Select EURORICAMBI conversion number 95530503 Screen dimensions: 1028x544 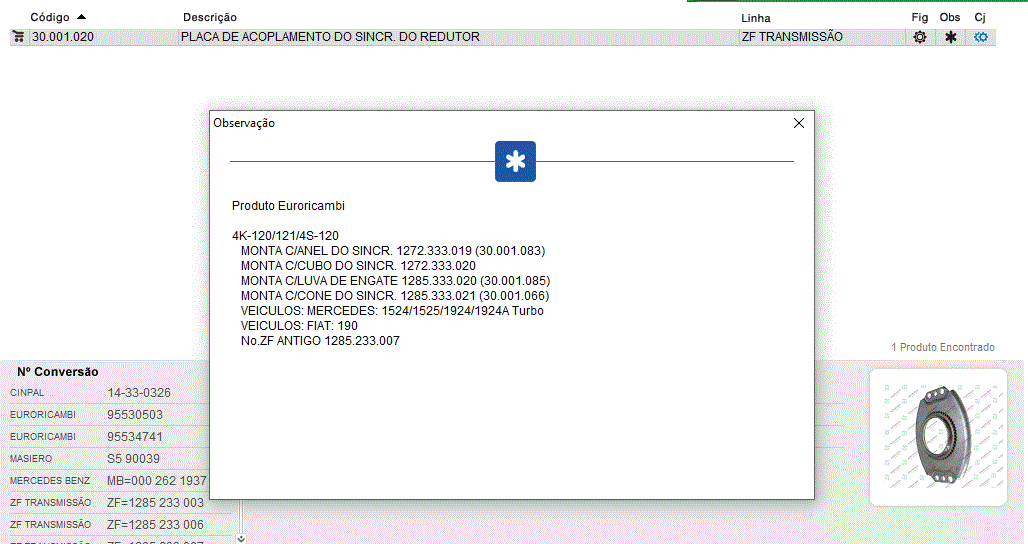click(134, 415)
